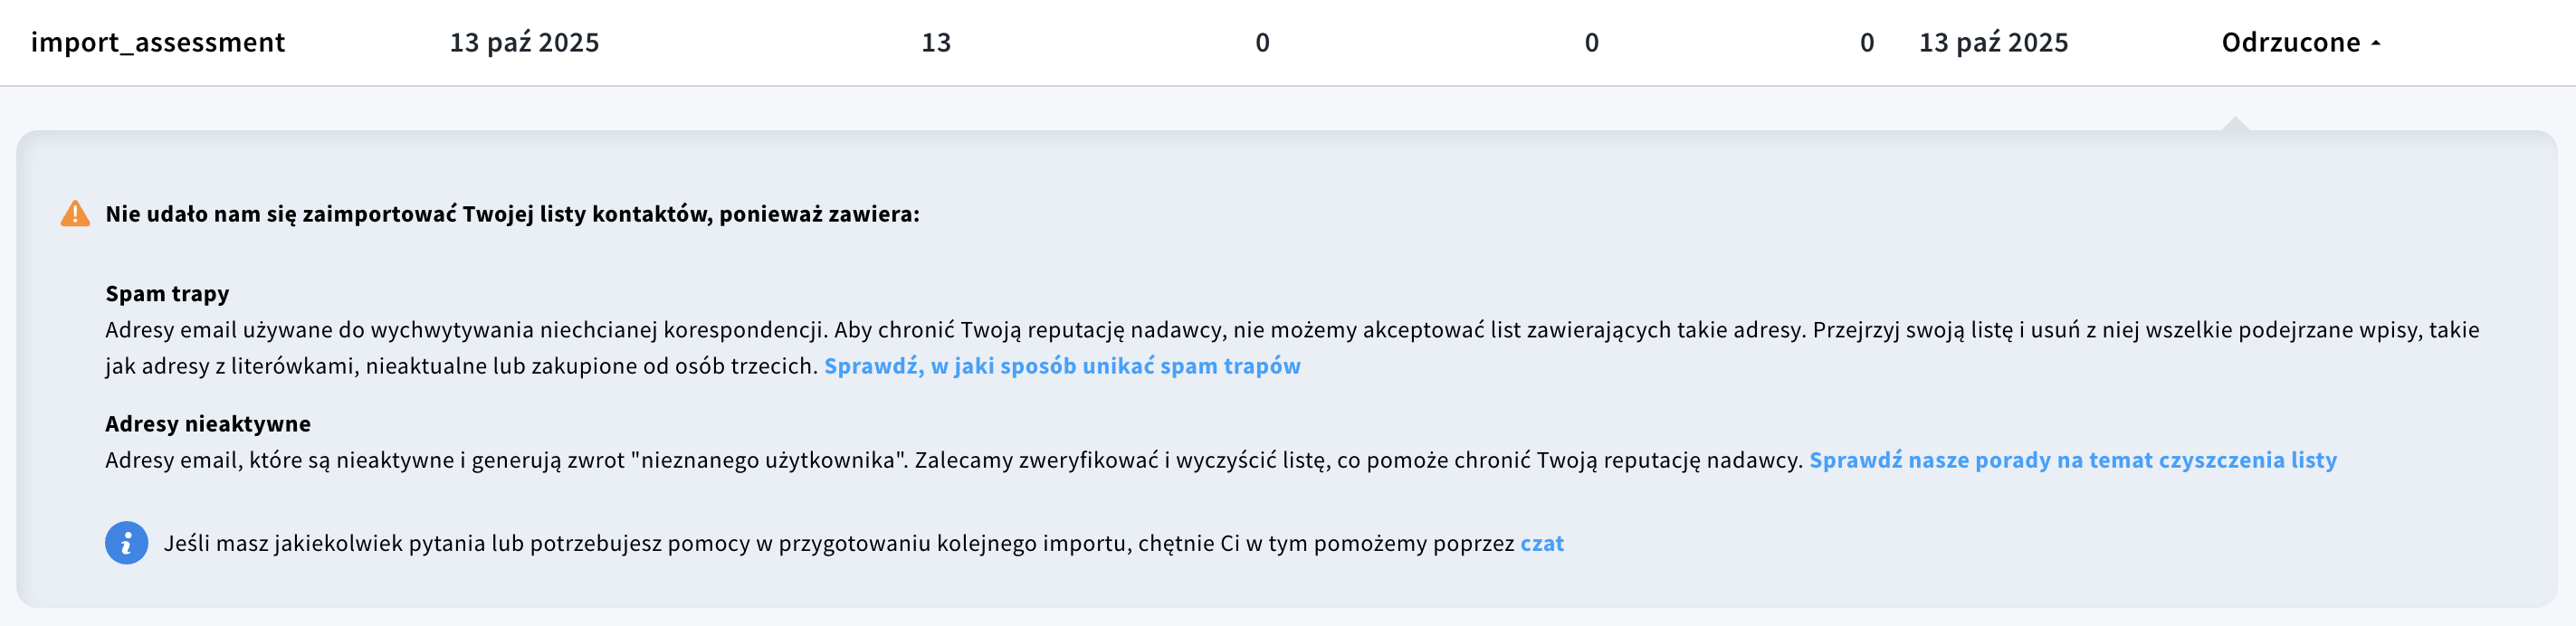
Task: Click the contact count value 13
Action: (x=936, y=43)
